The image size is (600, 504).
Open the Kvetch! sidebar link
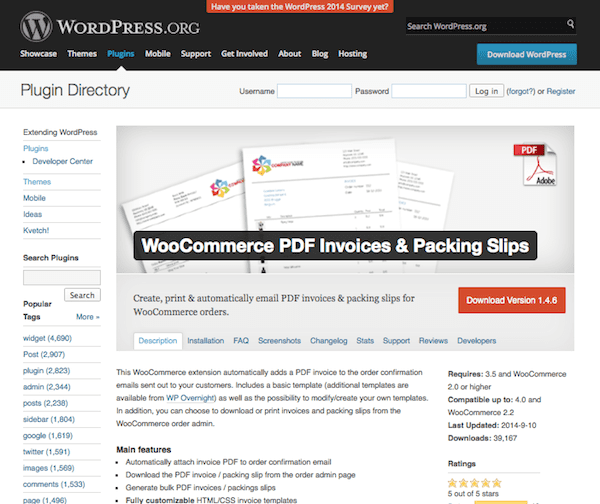click(x=36, y=230)
